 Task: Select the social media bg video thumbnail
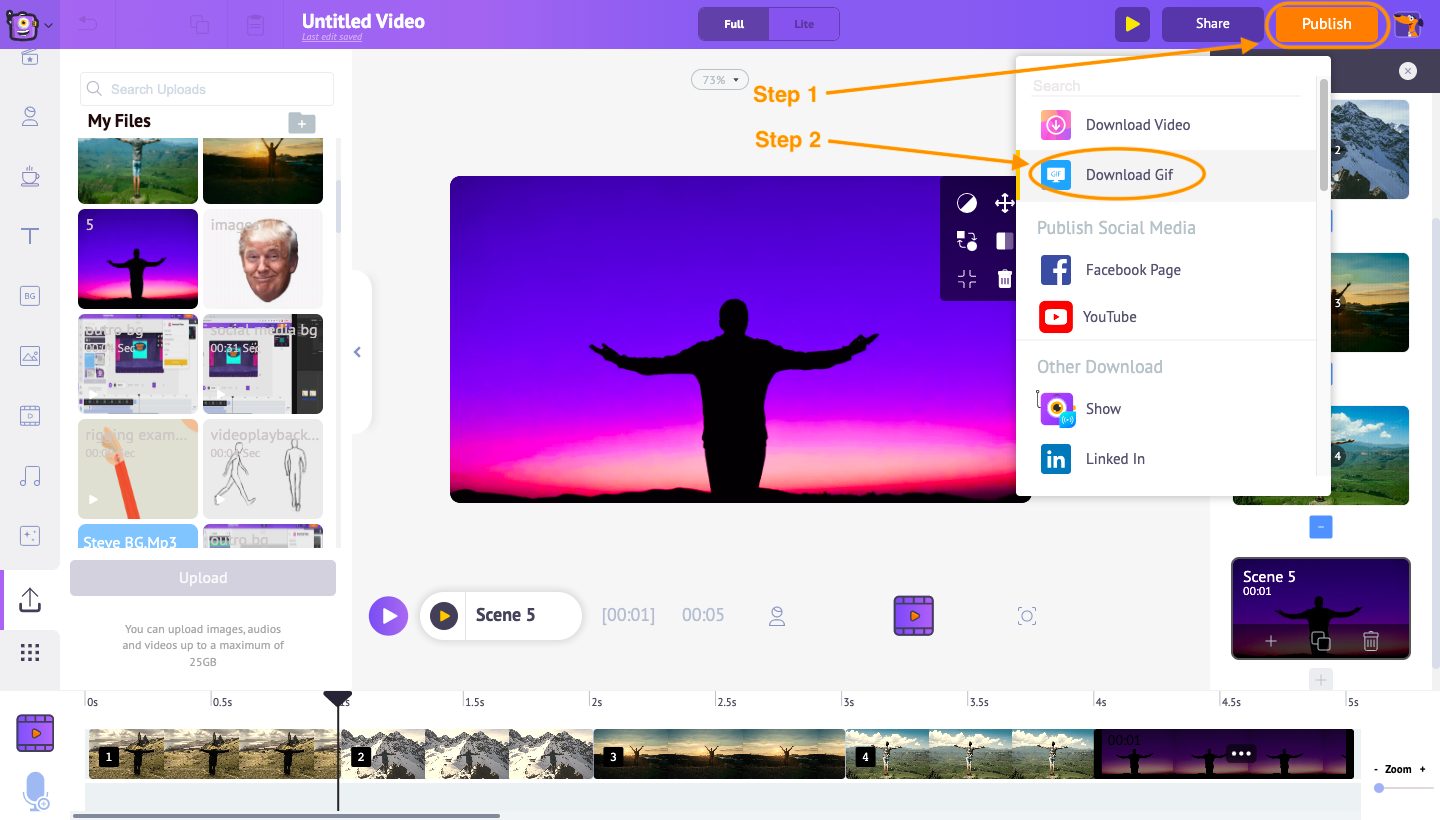263,364
